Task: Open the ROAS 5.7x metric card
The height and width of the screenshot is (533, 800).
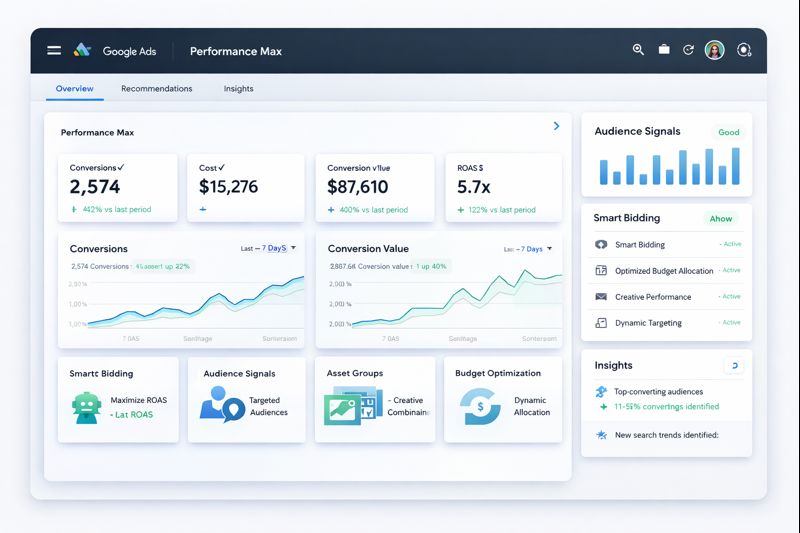Action: (x=504, y=188)
